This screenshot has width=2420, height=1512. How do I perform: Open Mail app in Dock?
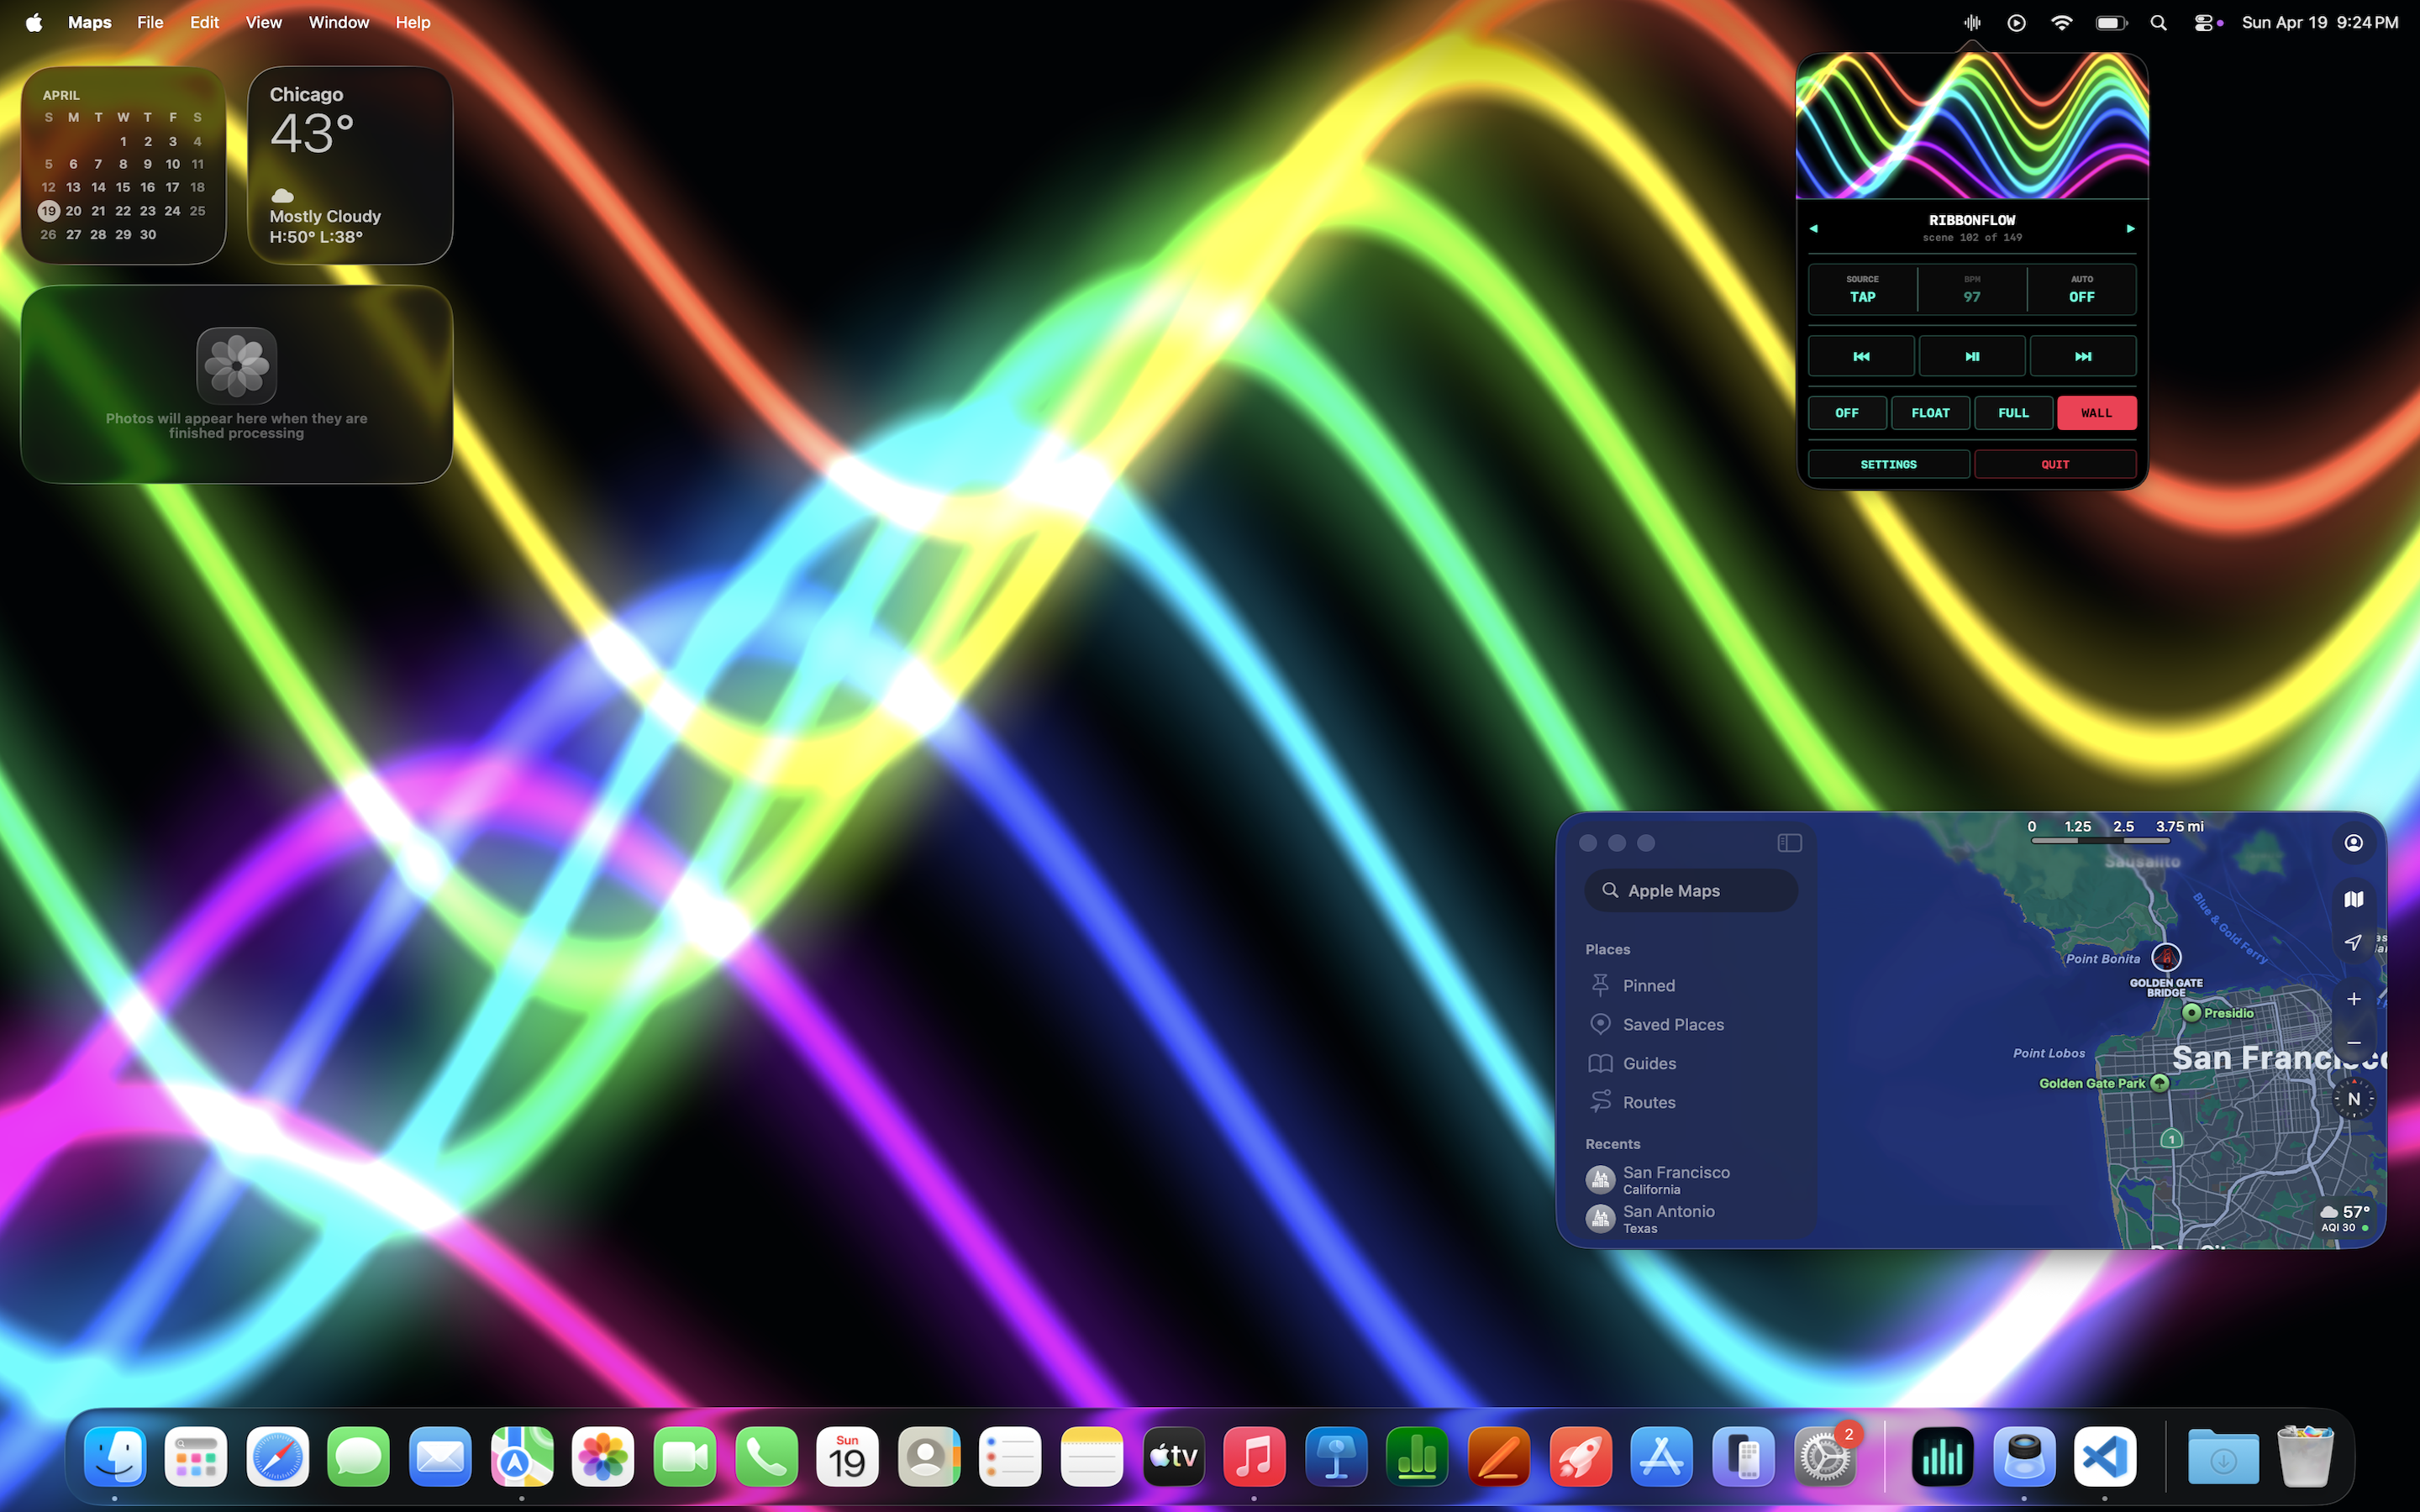point(440,1457)
